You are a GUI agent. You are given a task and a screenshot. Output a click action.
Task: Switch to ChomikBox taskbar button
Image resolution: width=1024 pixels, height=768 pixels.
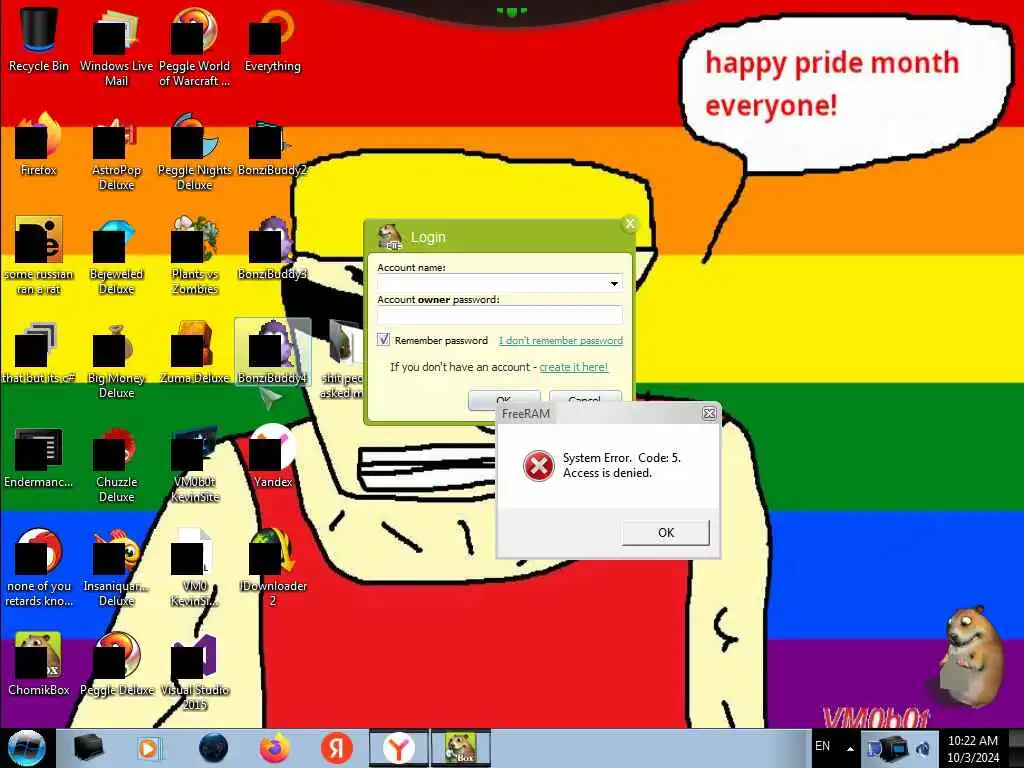460,748
